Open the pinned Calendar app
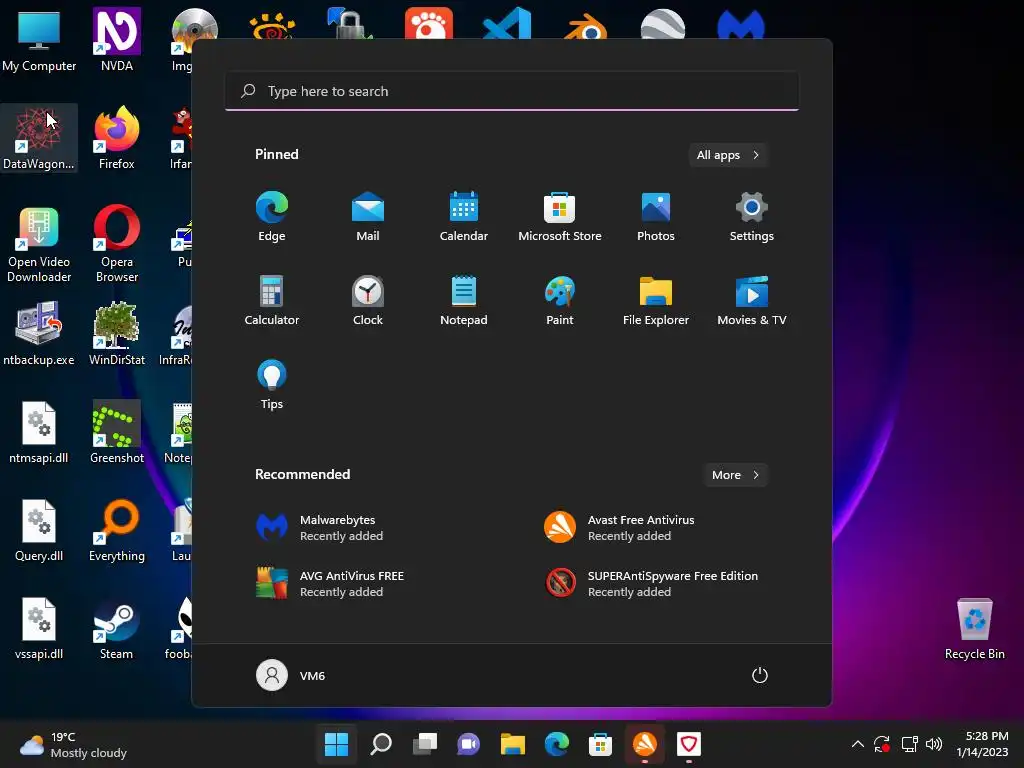This screenshot has width=1024, height=768. (464, 217)
